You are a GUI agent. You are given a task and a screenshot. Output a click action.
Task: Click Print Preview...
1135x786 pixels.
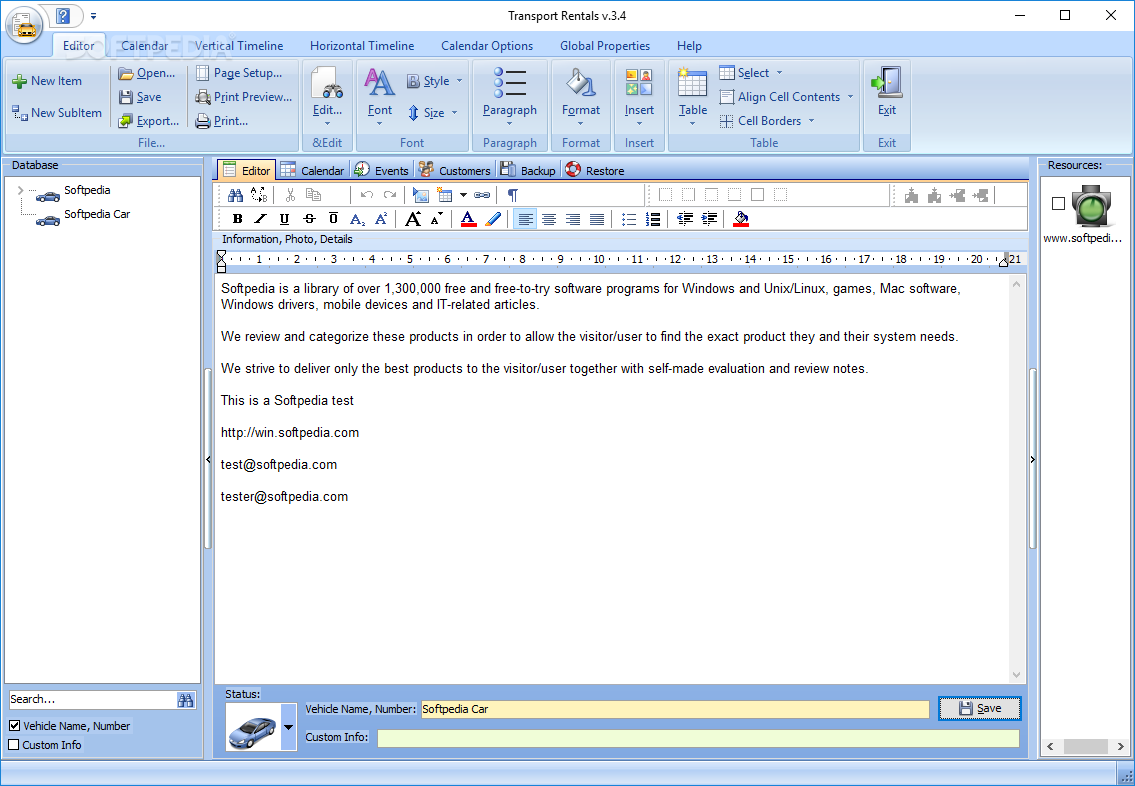tap(243, 97)
